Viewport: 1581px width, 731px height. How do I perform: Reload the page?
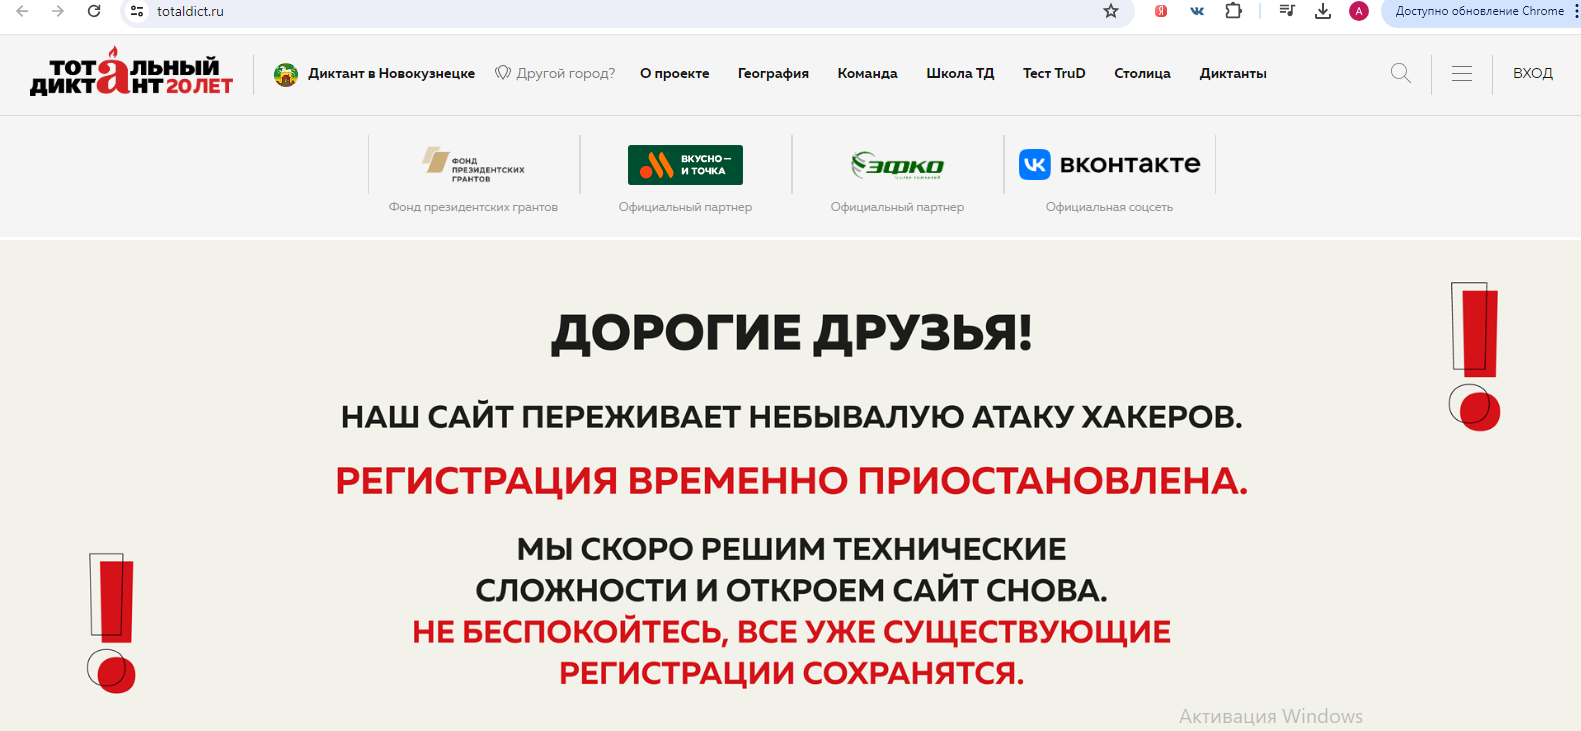point(94,11)
